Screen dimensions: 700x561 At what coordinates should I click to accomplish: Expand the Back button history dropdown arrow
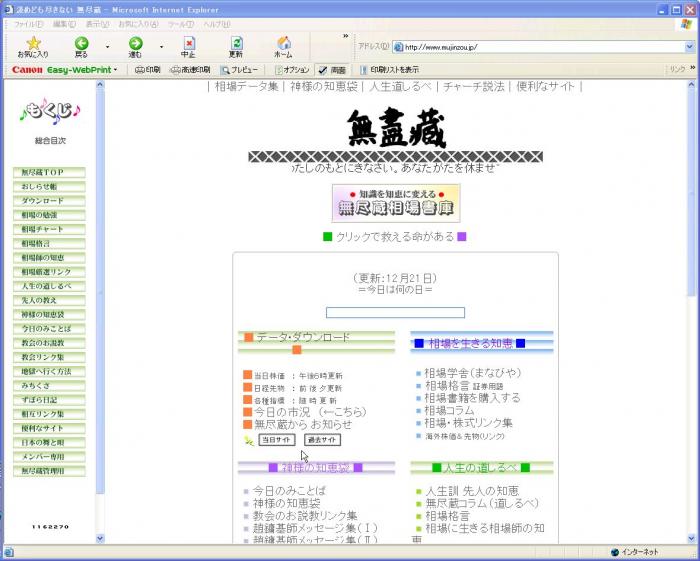coord(108,46)
